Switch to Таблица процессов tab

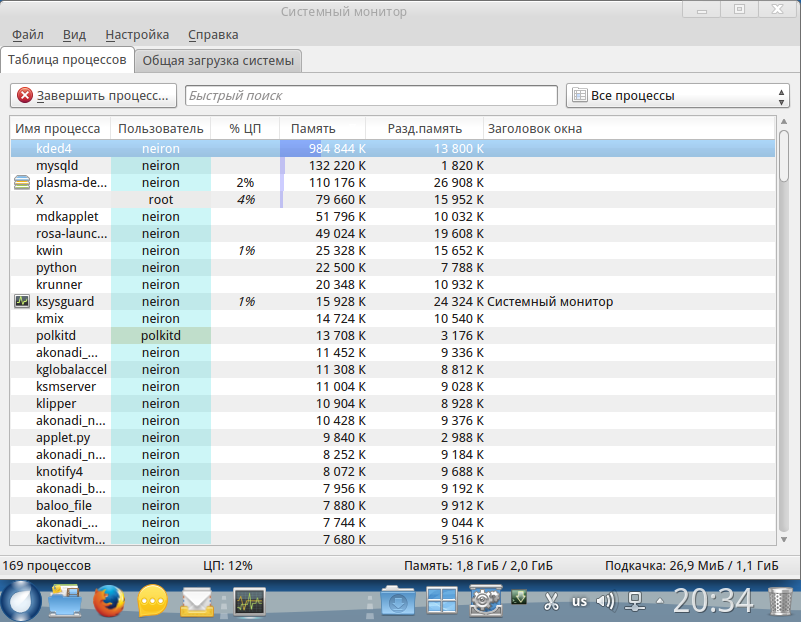pyautogui.click(x=67, y=60)
